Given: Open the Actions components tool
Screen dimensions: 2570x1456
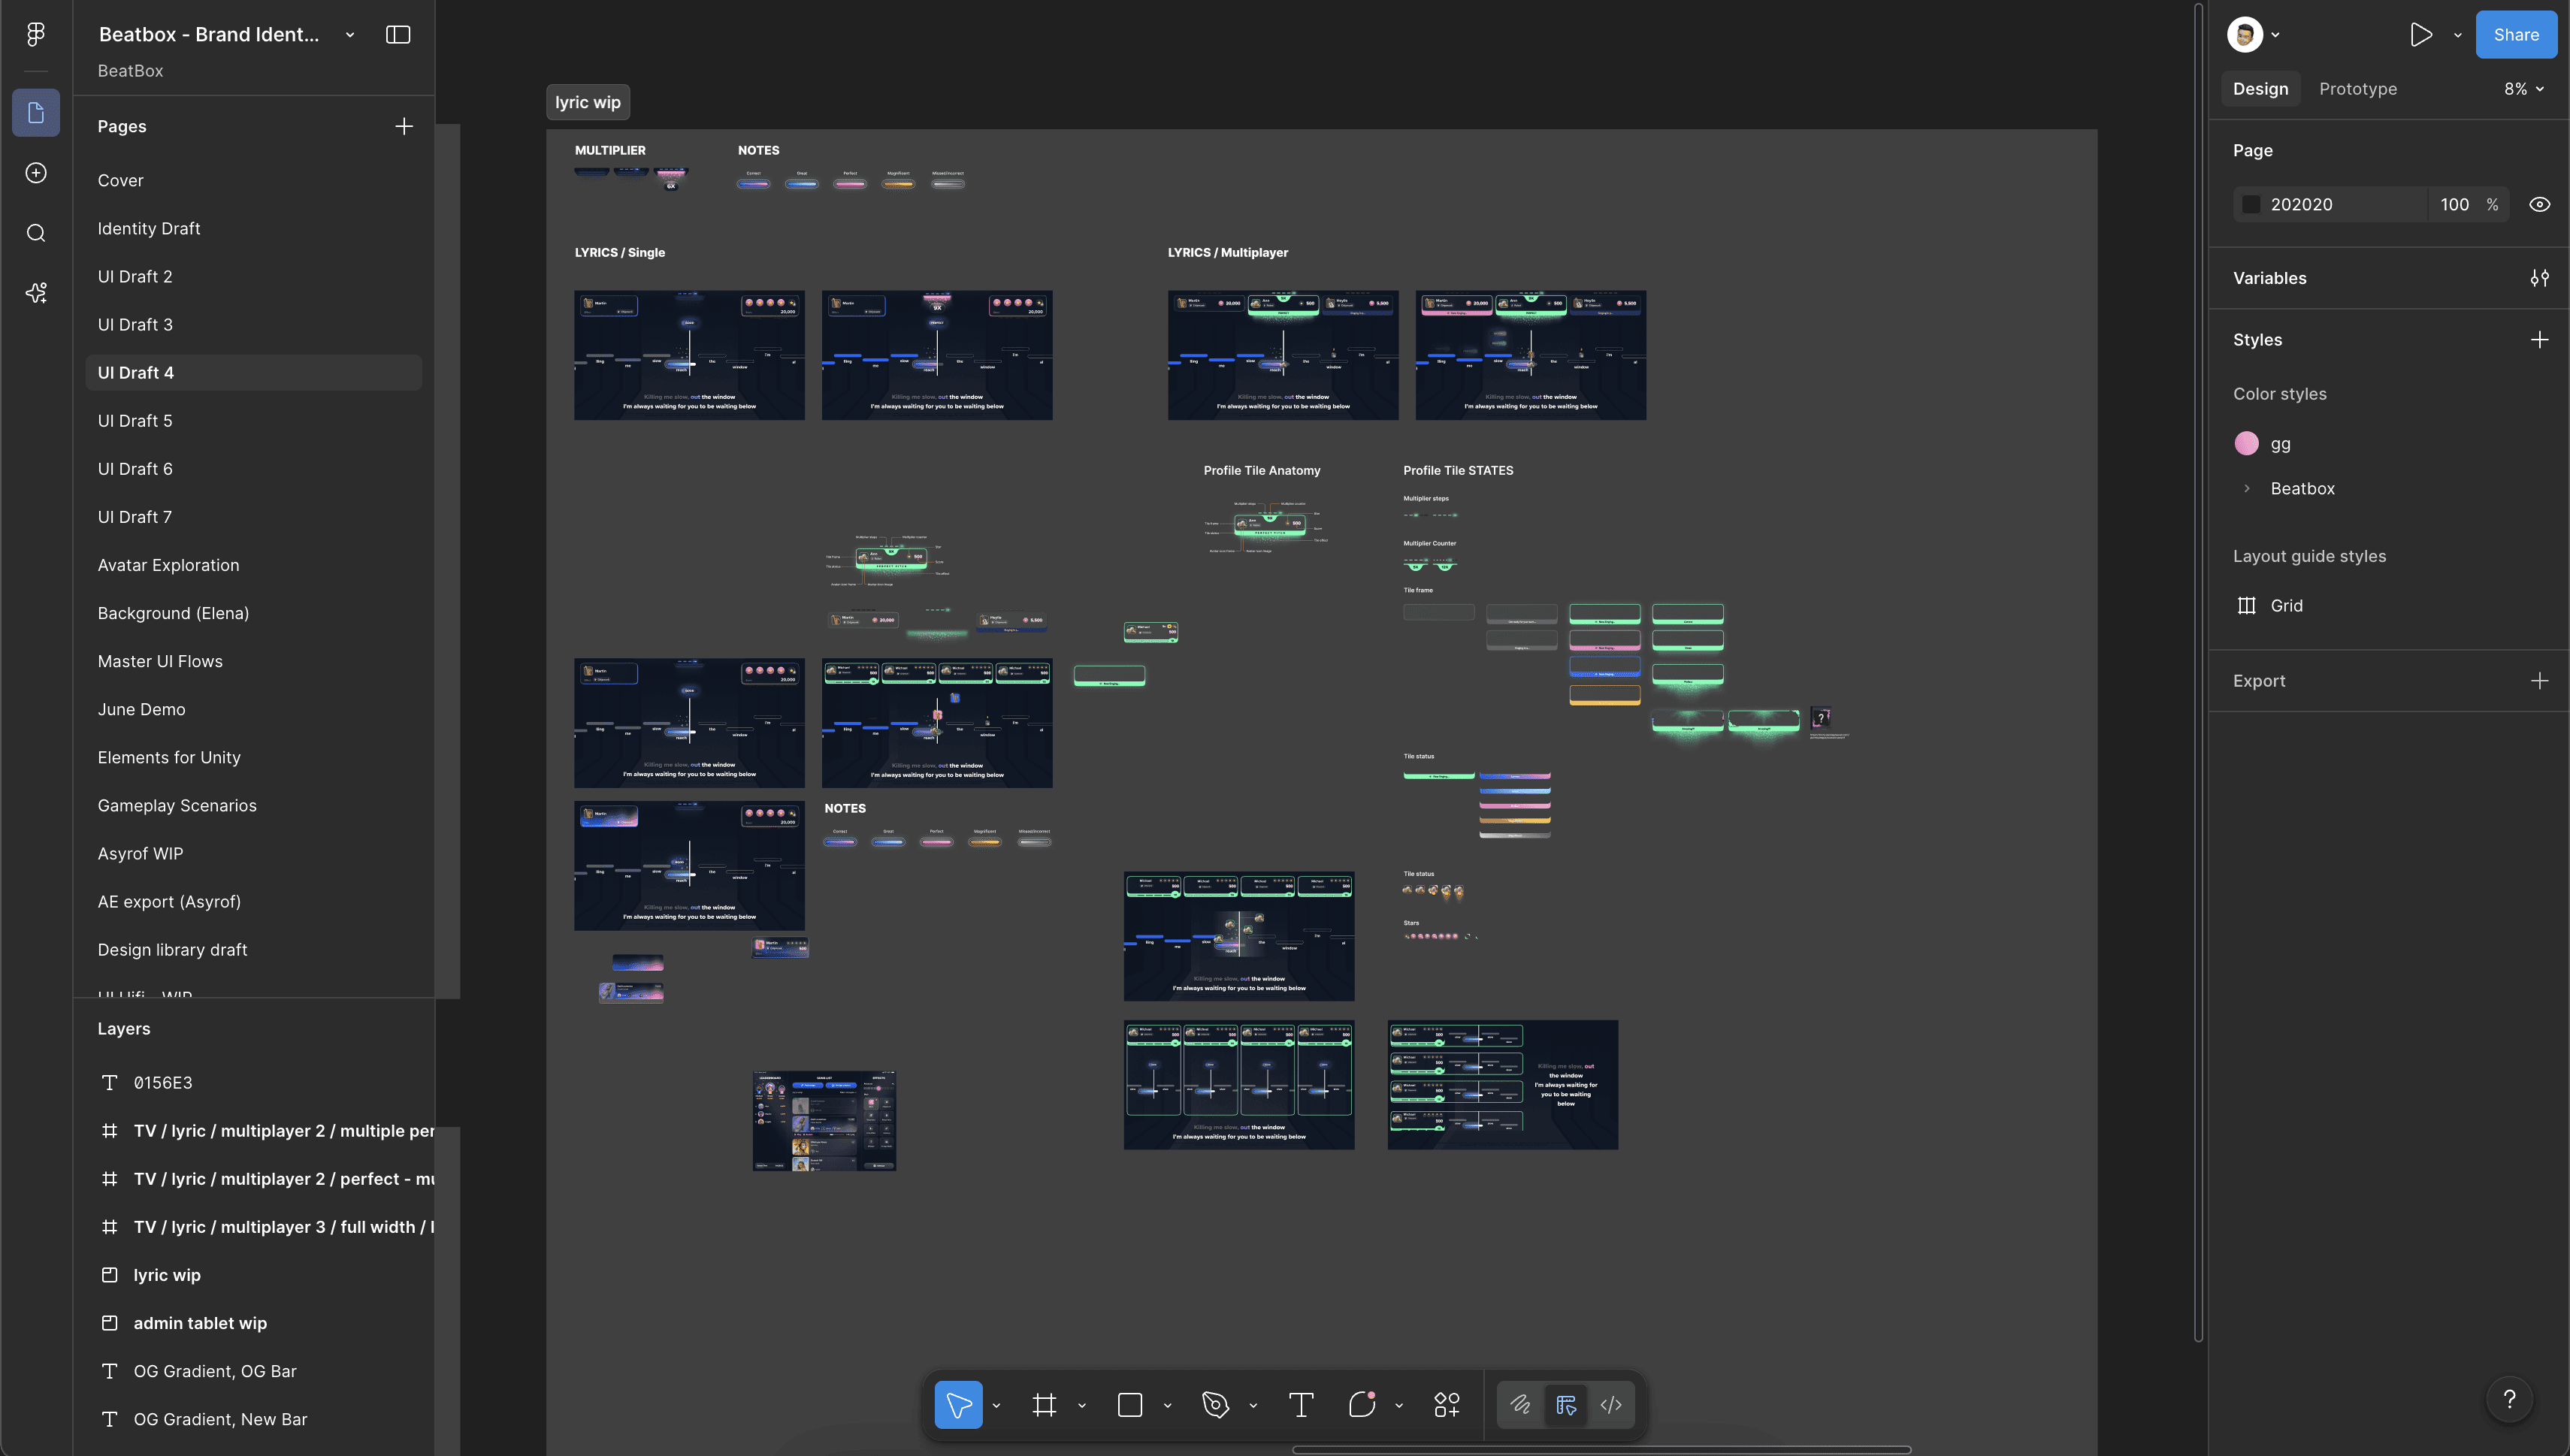Looking at the screenshot, I should point(1447,1405).
